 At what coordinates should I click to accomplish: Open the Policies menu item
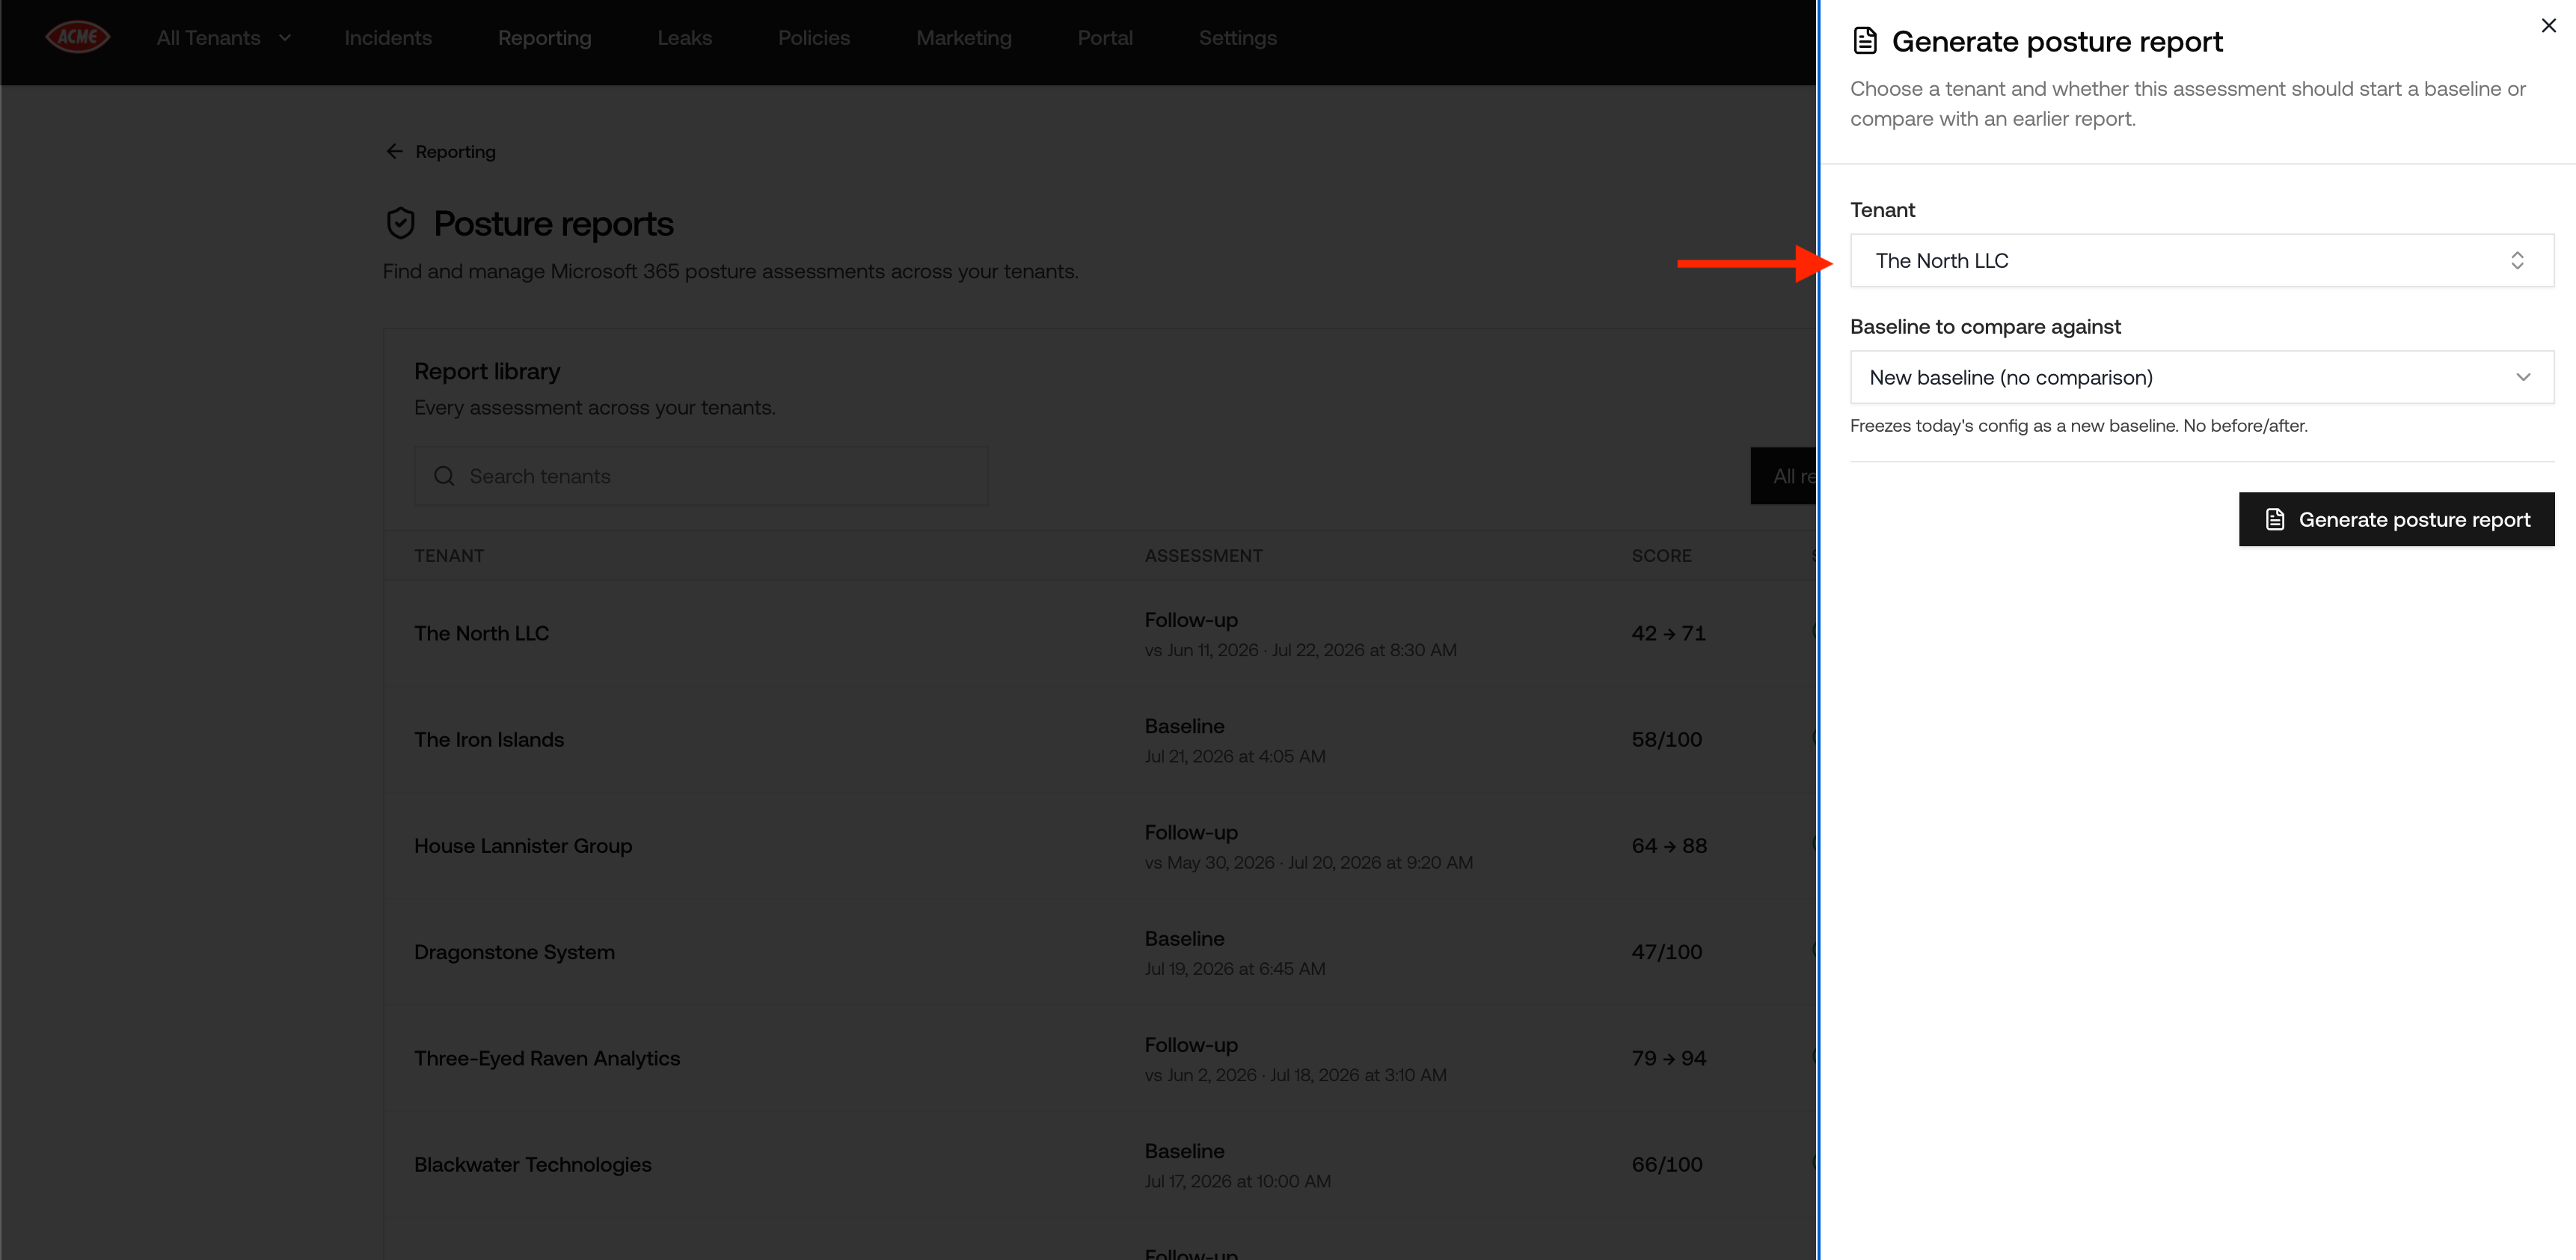click(814, 38)
